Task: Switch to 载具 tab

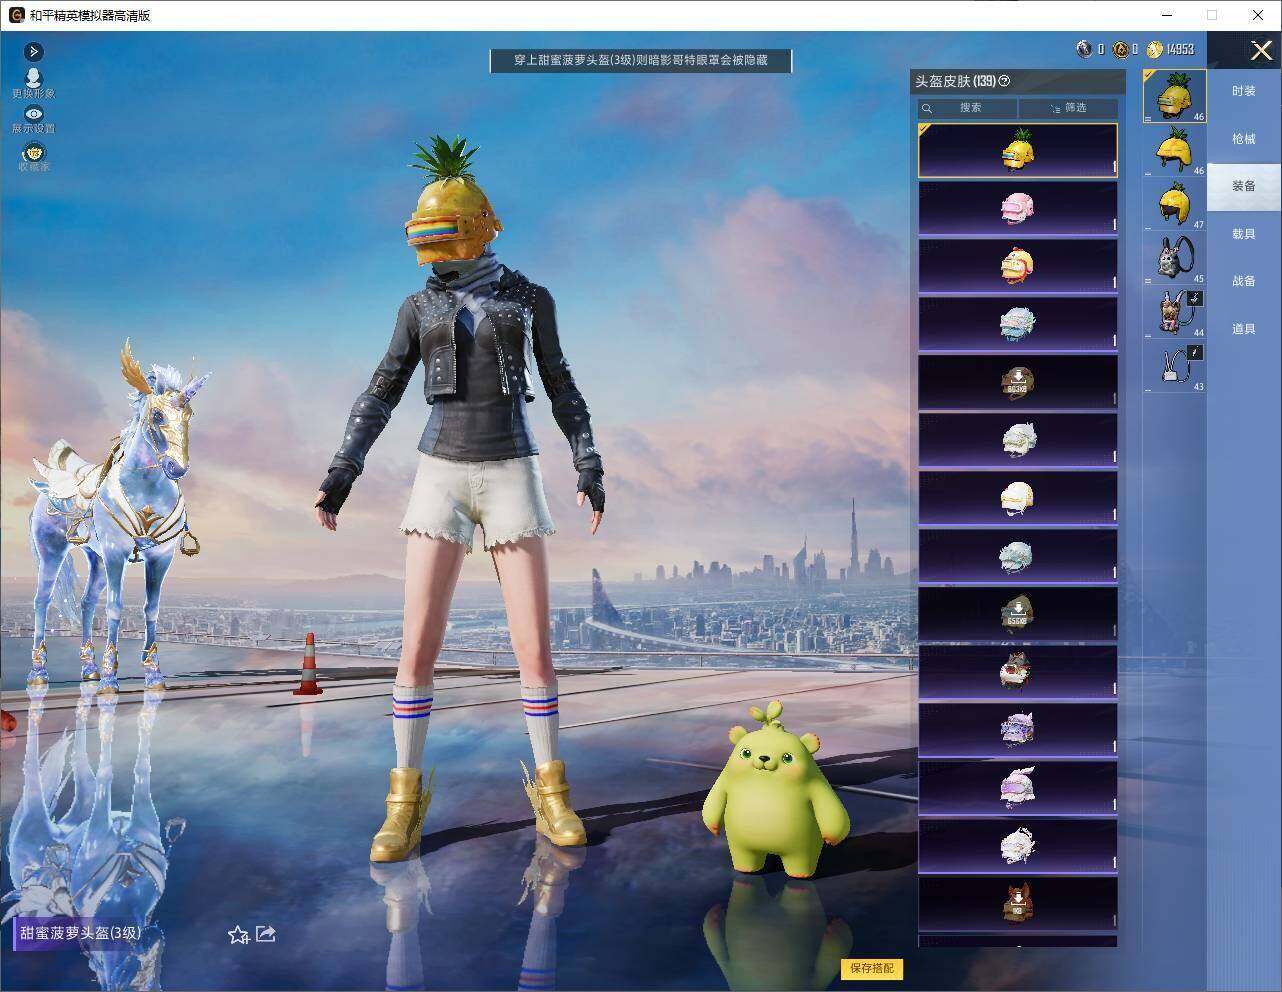Action: tap(1243, 234)
